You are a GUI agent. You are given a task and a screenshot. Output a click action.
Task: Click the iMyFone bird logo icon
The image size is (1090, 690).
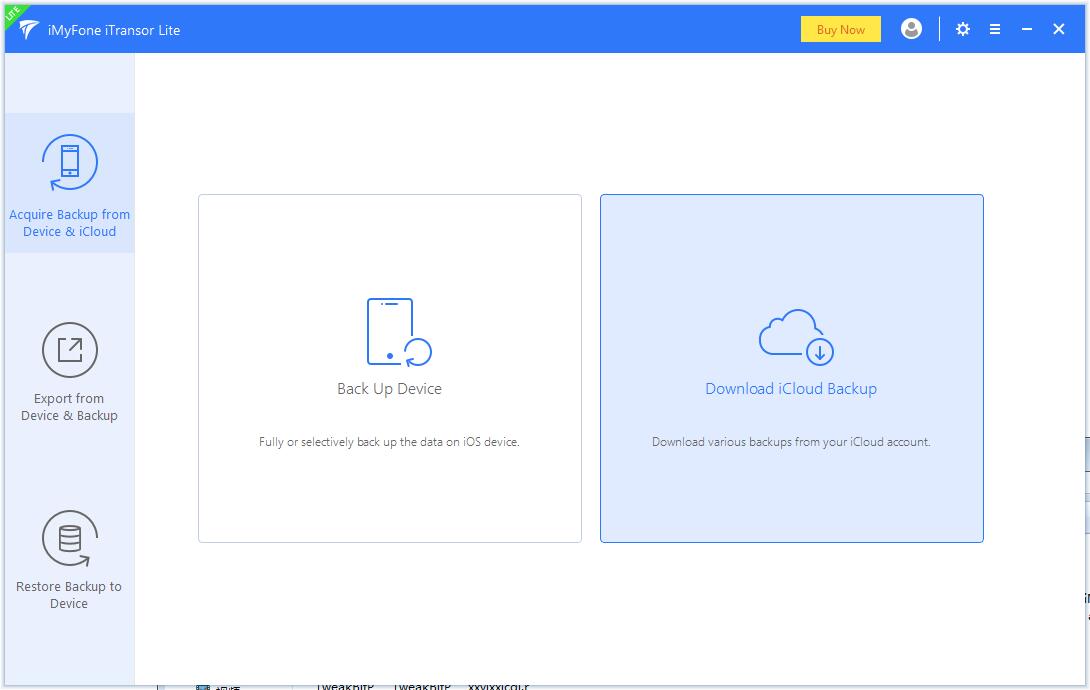[29, 30]
